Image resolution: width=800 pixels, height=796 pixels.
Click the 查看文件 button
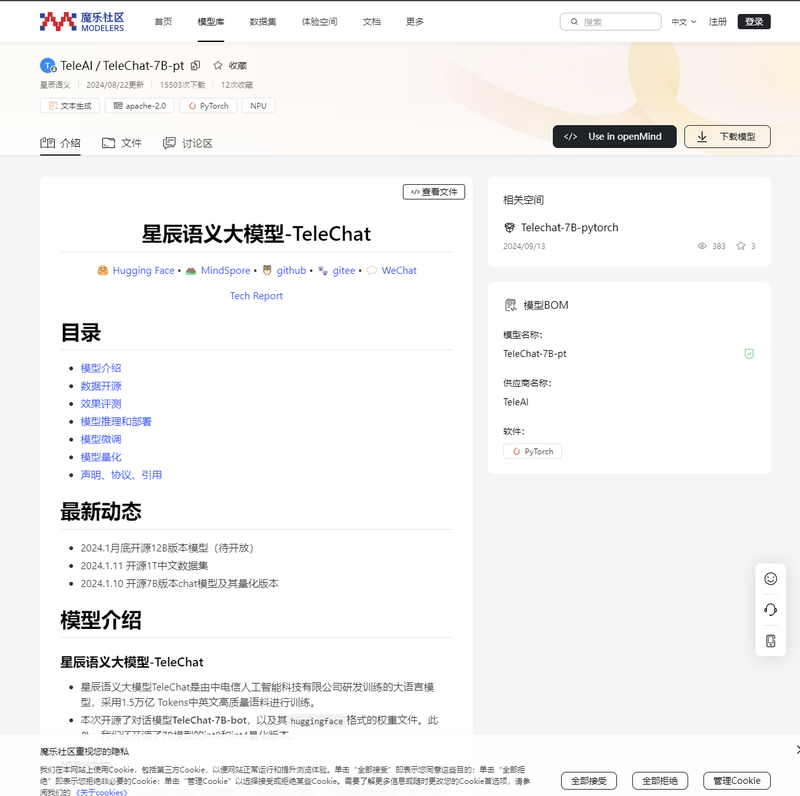tap(434, 192)
